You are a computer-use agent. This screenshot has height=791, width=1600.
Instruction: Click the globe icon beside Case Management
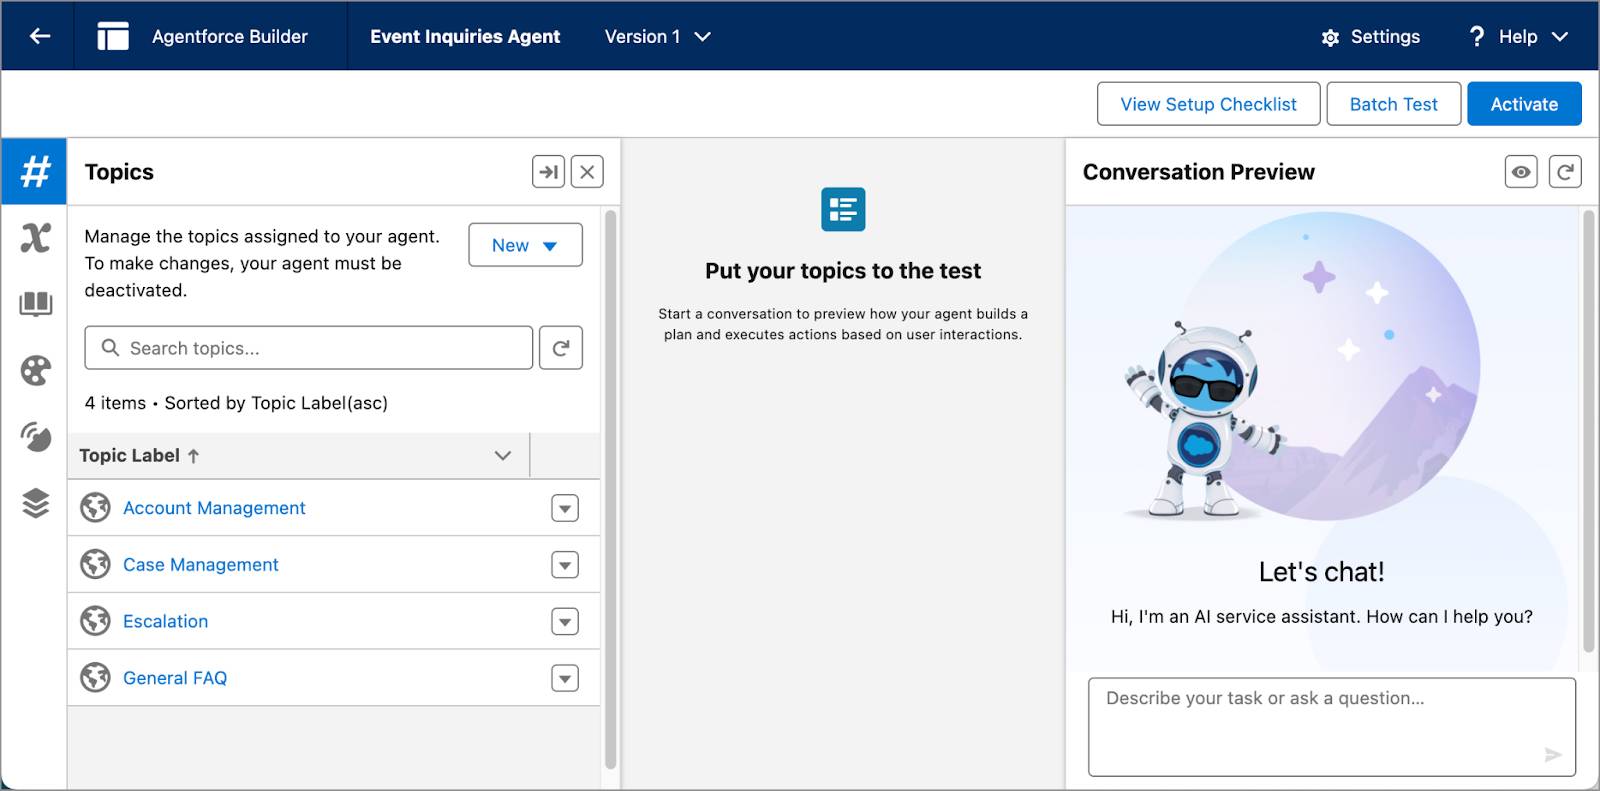[95, 565]
